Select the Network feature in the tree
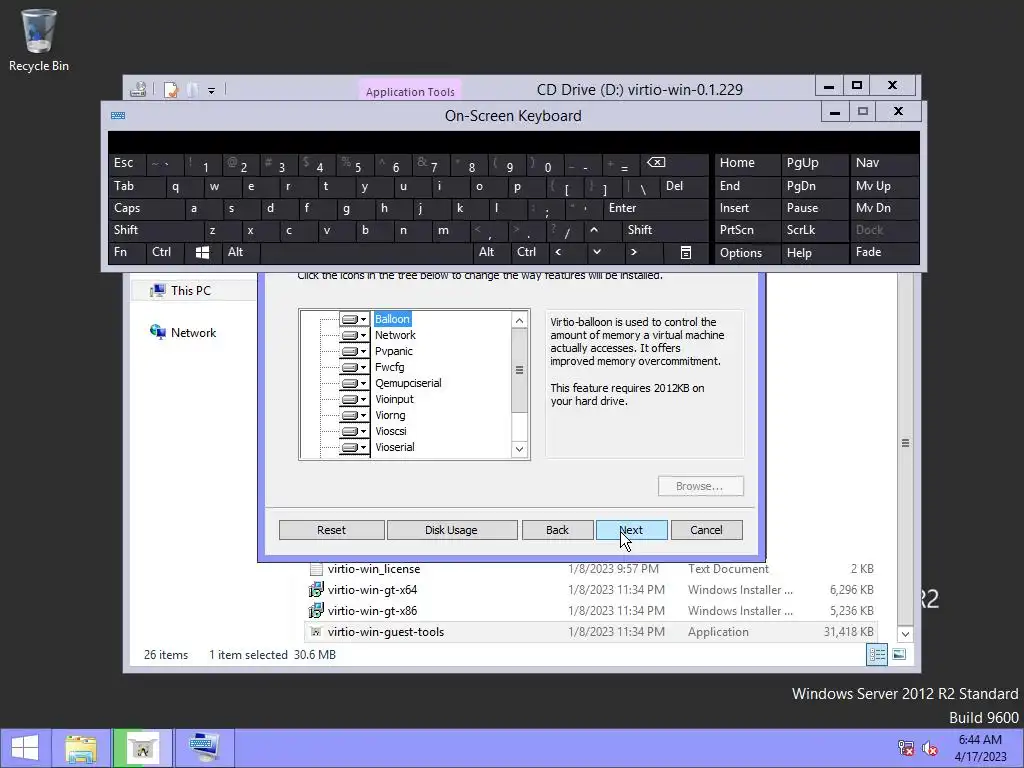 tap(395, 335)
